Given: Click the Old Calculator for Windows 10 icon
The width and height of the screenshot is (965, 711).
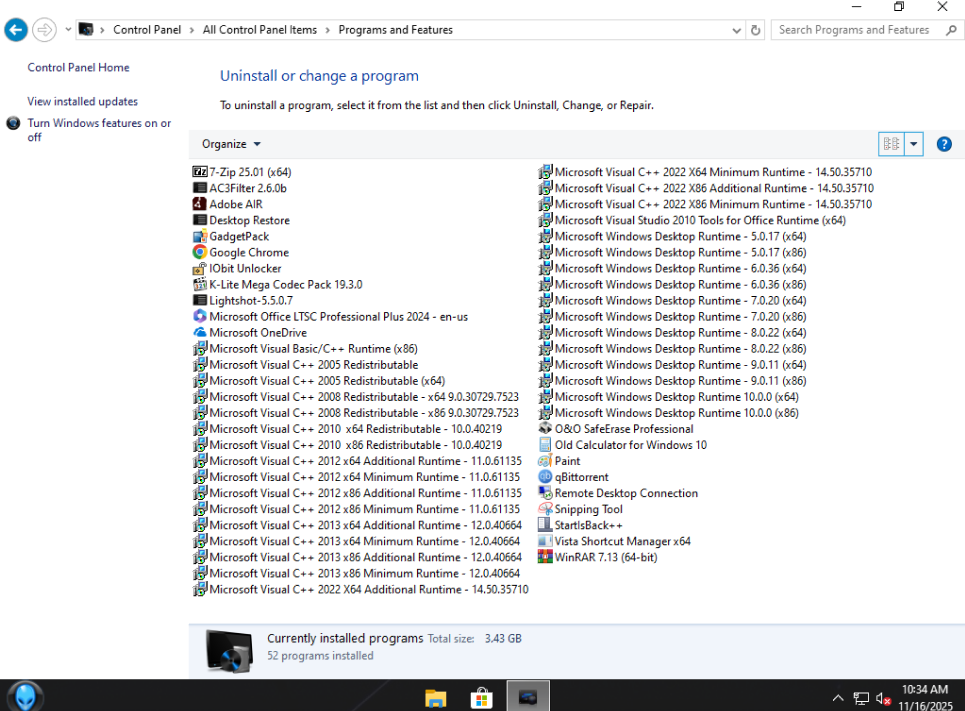Looking at the screenshot, I should point(545,444).
